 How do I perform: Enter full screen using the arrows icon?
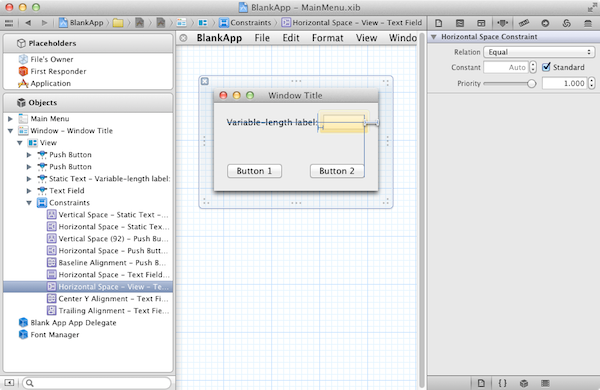(x=592, y=7)
